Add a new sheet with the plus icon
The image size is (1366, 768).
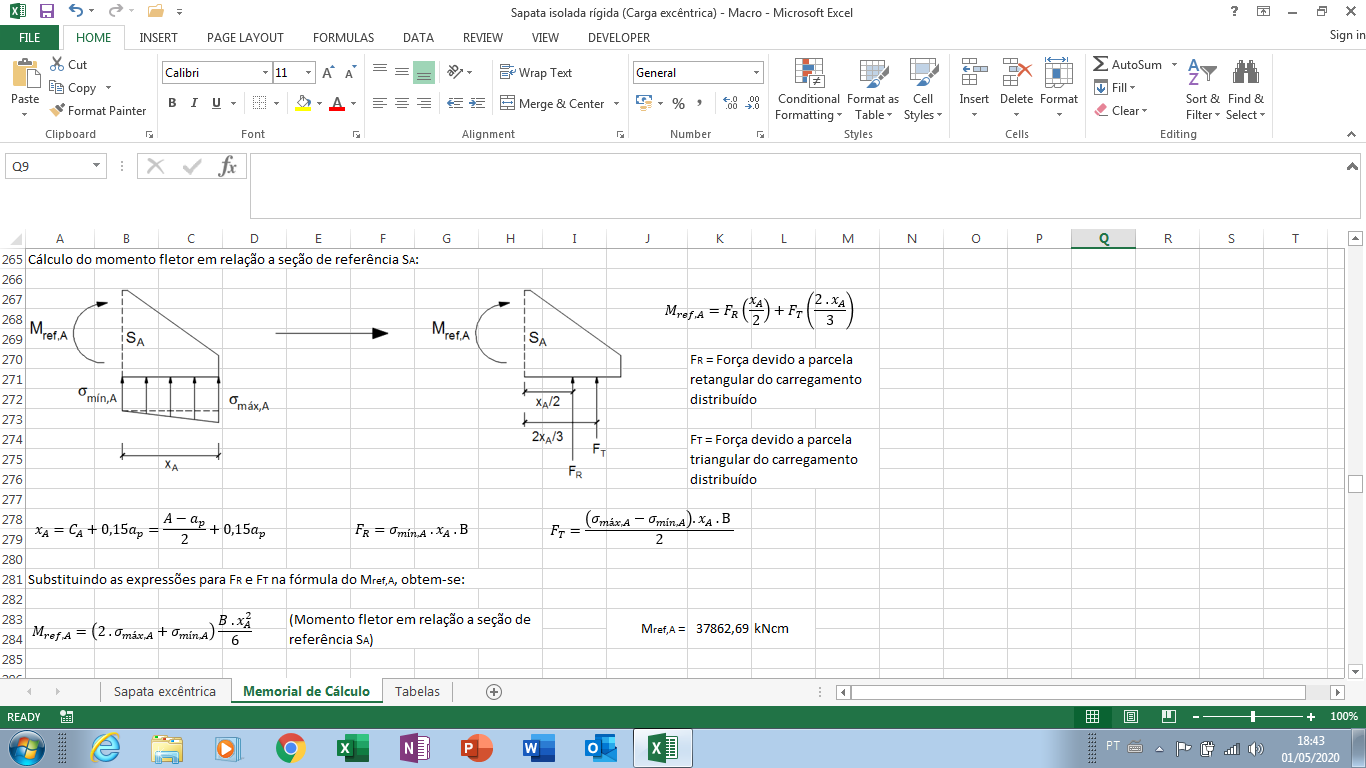tap(493, 691)
